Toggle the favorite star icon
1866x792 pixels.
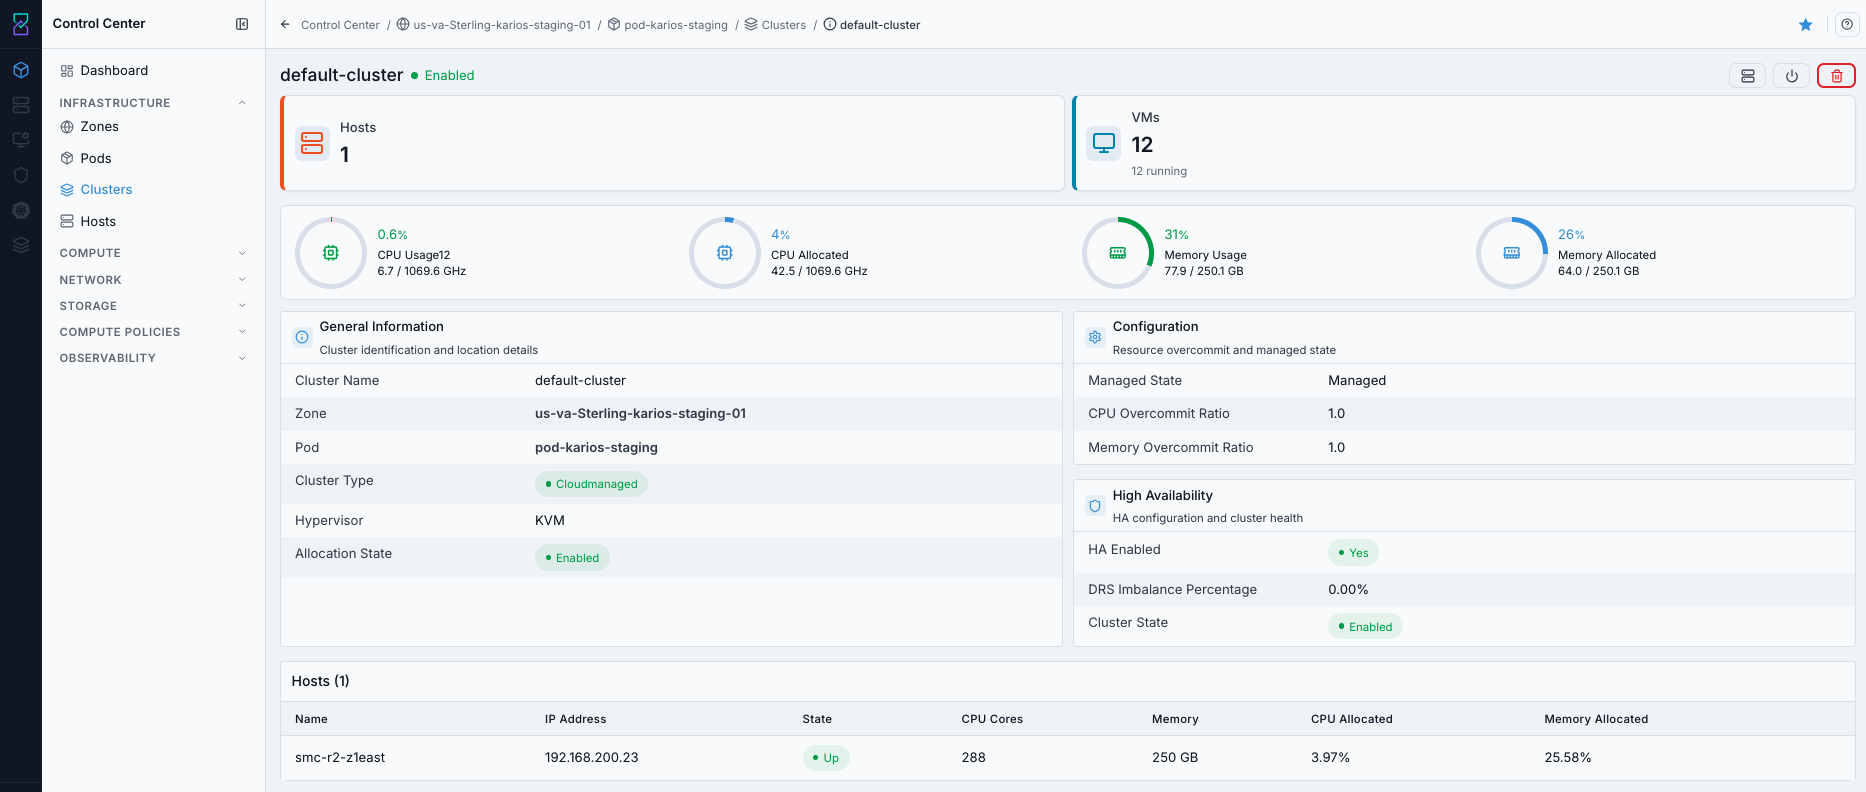(x=1806, y=25)
